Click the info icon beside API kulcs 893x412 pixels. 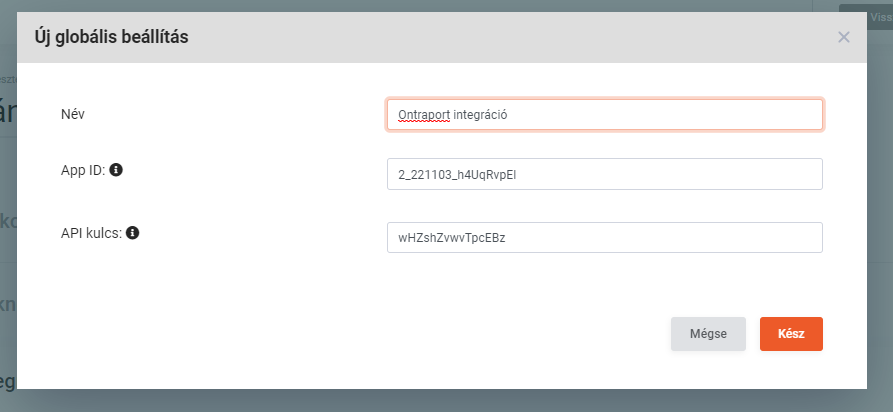click(132, 233)
